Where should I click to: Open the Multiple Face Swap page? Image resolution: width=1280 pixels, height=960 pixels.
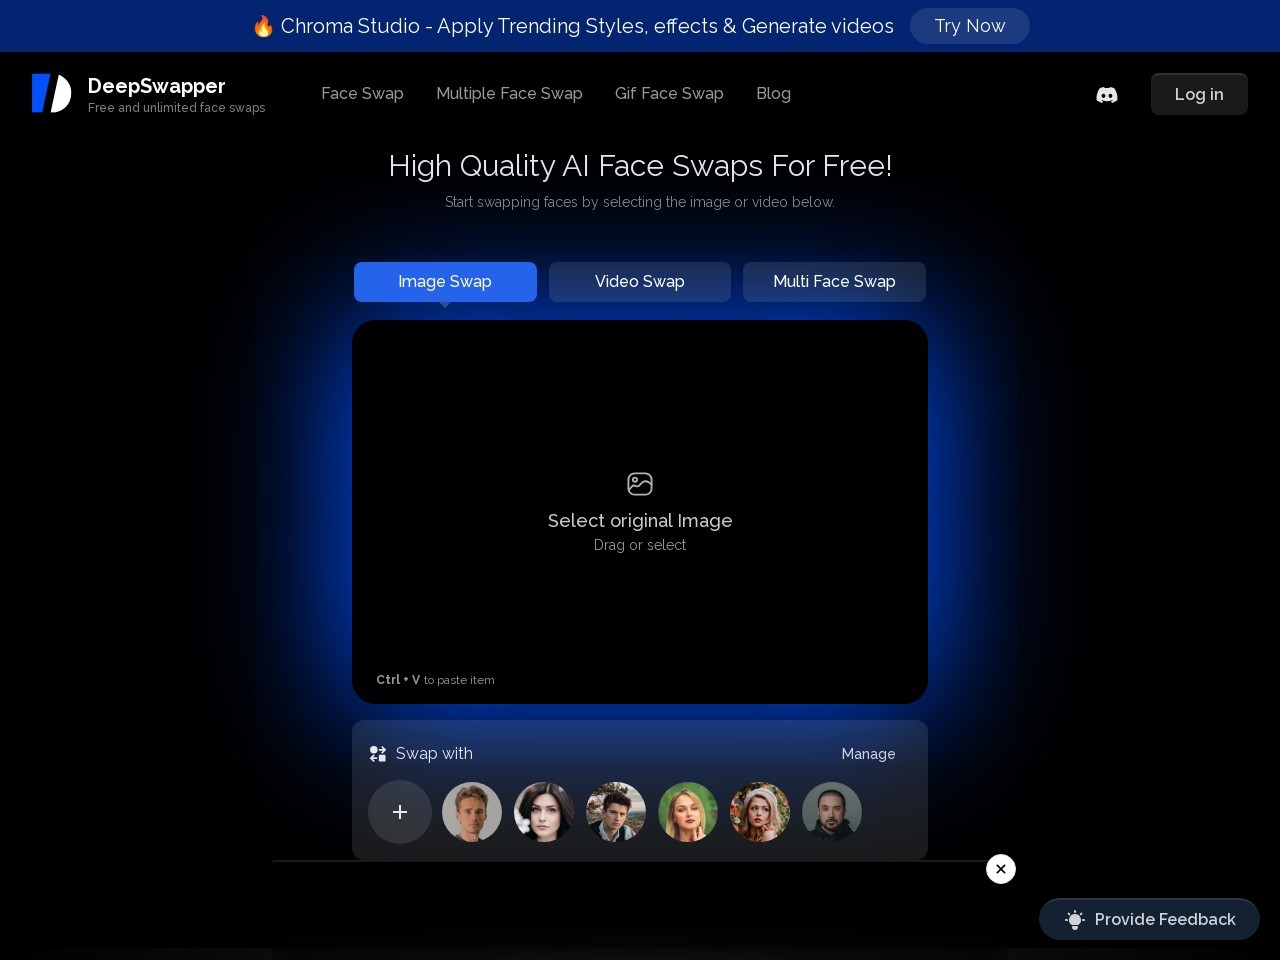click(509, 93)
